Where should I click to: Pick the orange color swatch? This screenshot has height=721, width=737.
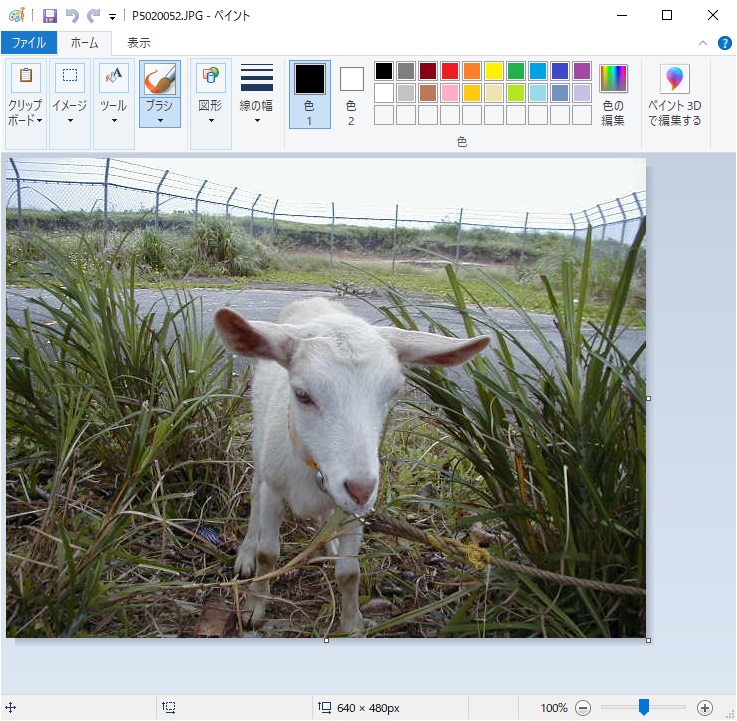[472, 71]
